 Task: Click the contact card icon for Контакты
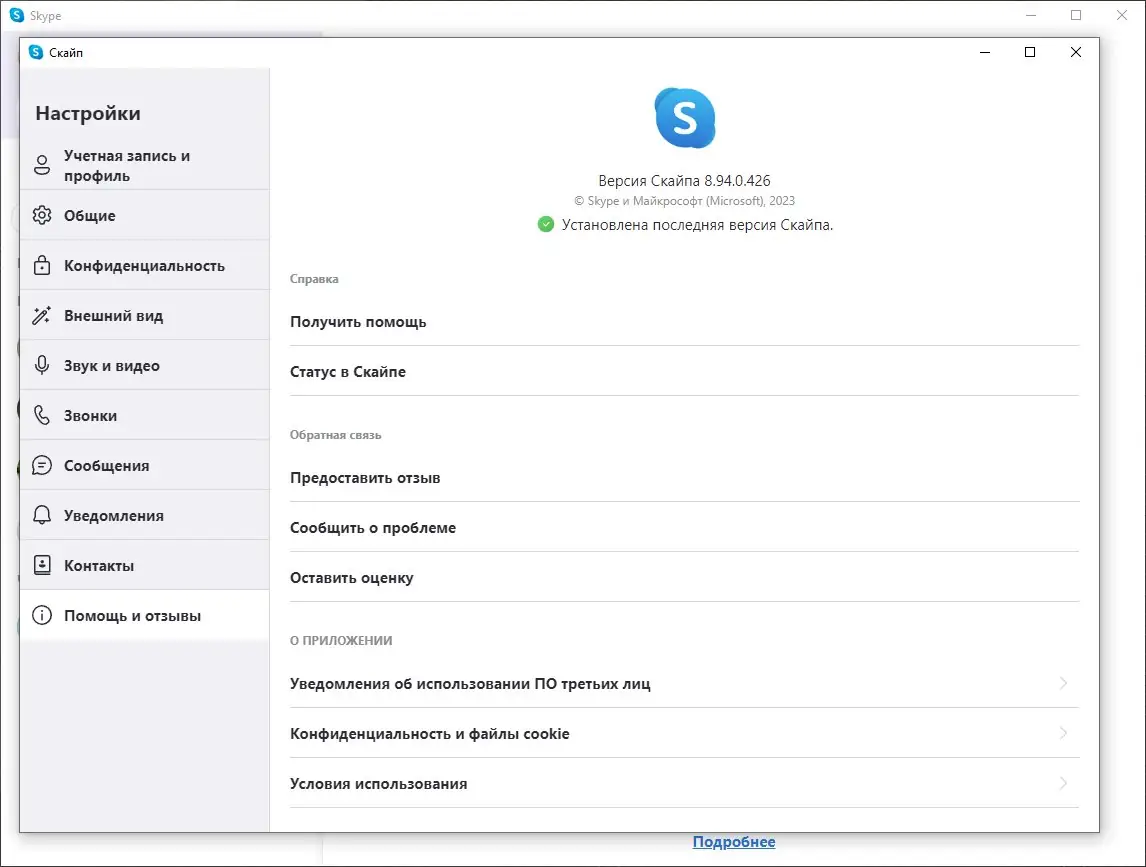(42, 565)
